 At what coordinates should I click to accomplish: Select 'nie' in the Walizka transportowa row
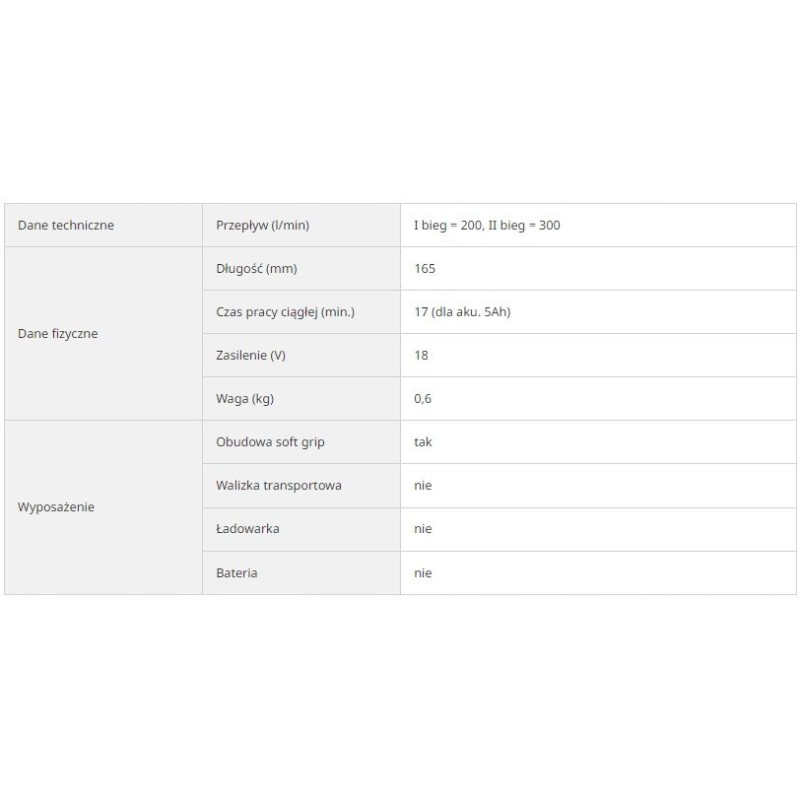coord(423,486)
